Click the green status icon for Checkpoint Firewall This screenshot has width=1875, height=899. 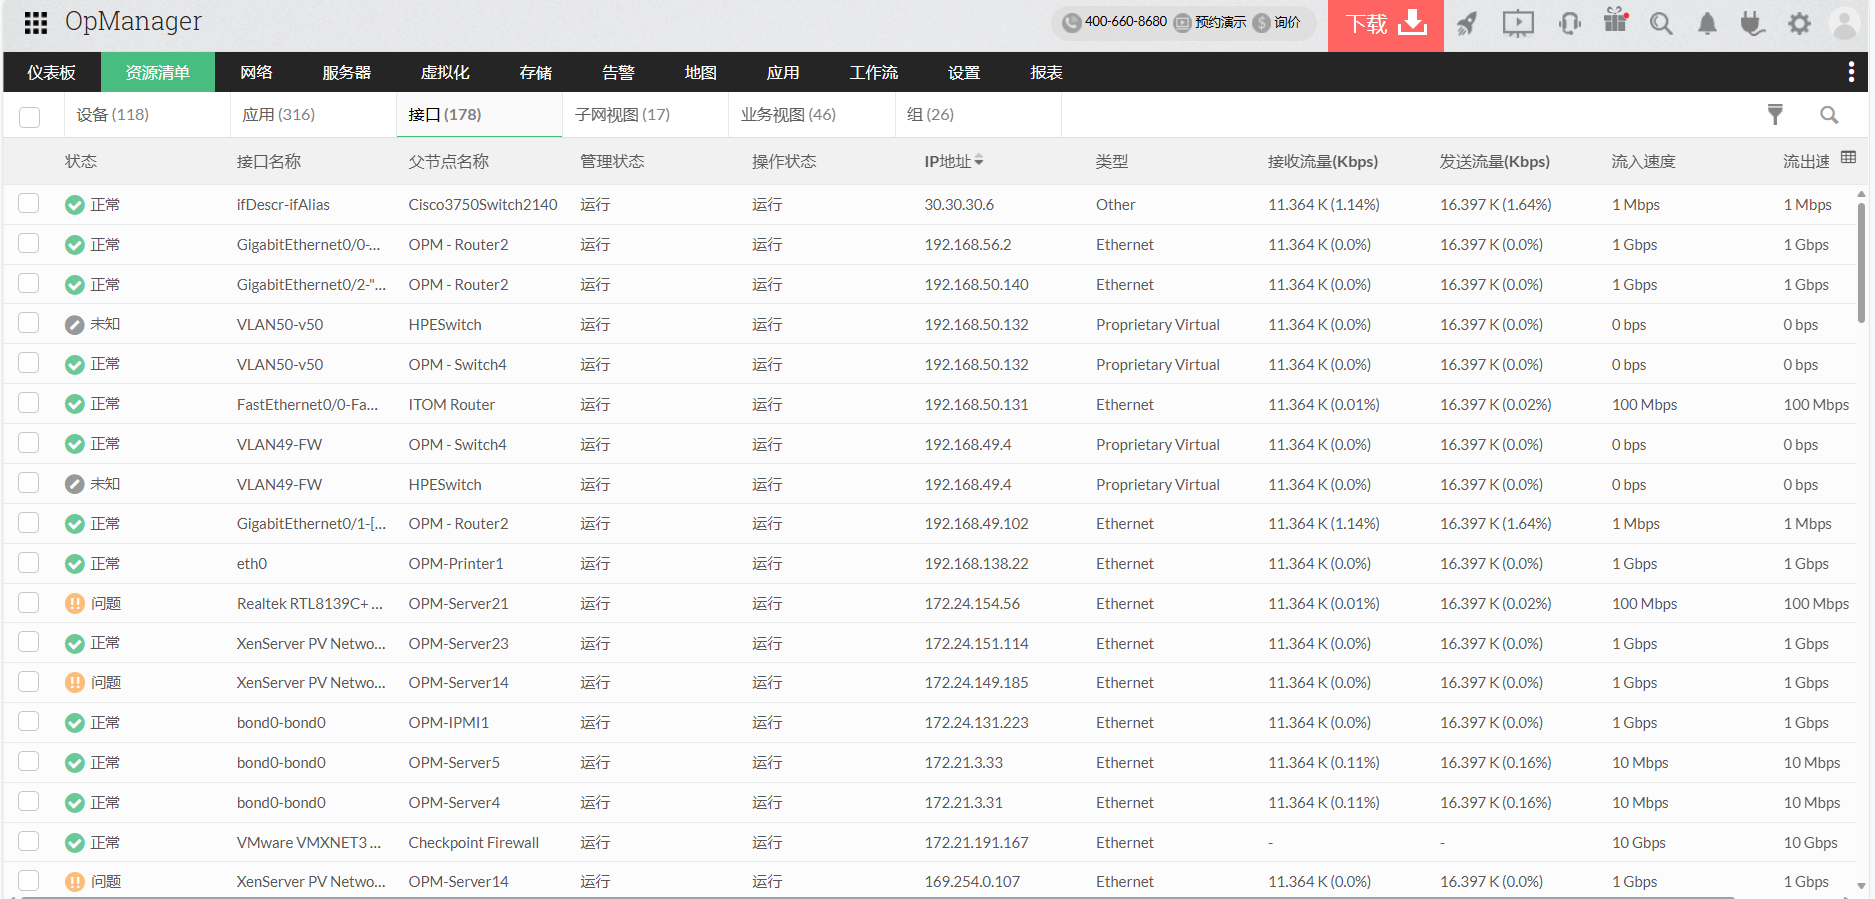coord(75,843)
